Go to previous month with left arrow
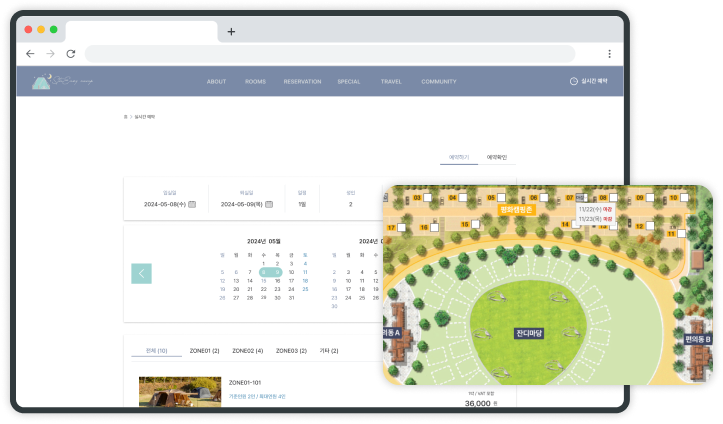 pyautogui.click(x=141, y=273)
